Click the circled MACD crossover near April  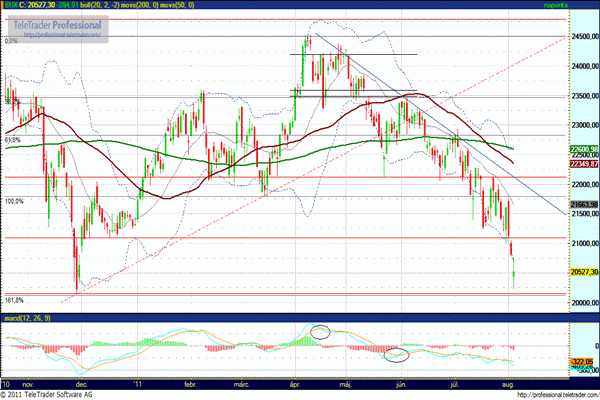click(x=320, y=331)
